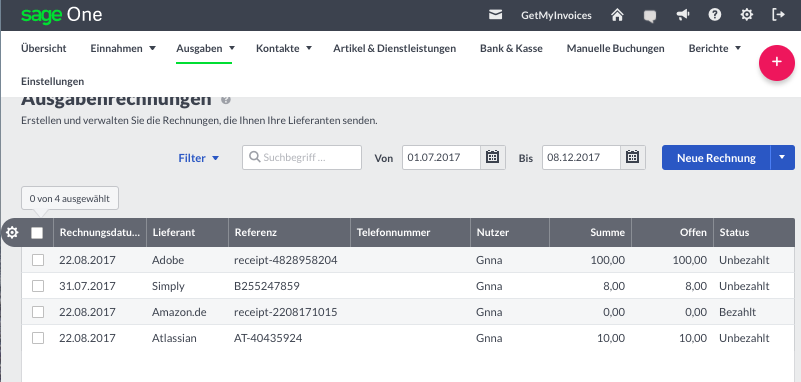Sort by Lieferant column header
The width and height of the screenshot is (801, 382).
tap(187, 232)
